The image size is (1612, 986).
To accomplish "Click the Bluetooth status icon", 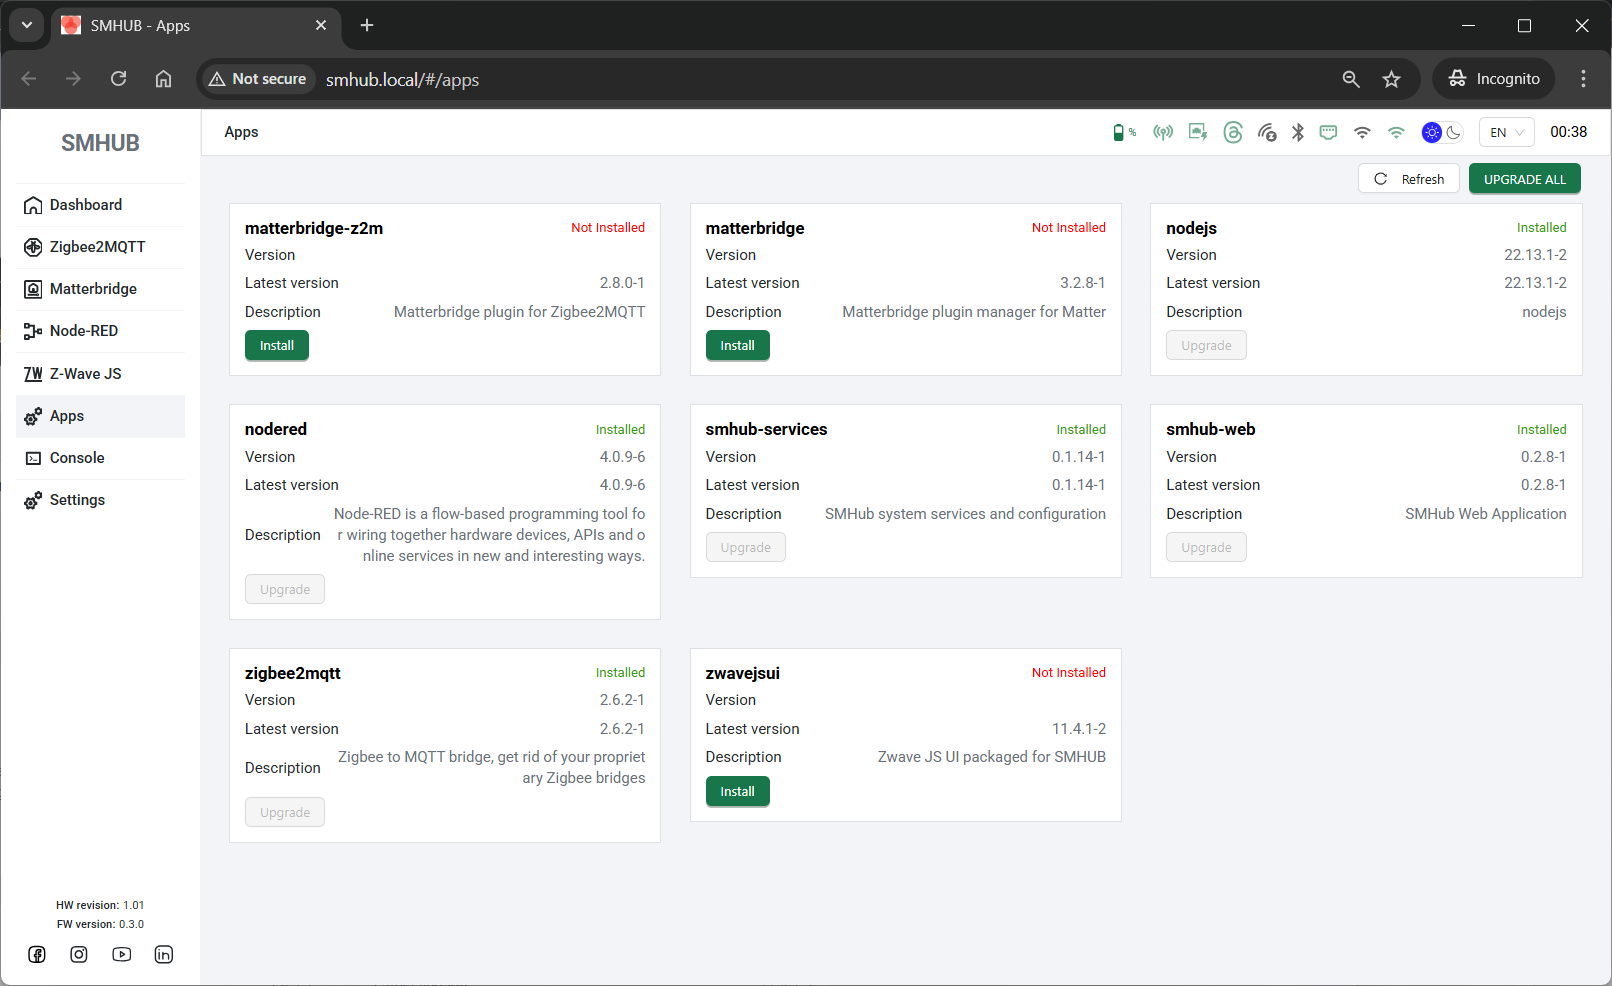I will pos(1298,132).
